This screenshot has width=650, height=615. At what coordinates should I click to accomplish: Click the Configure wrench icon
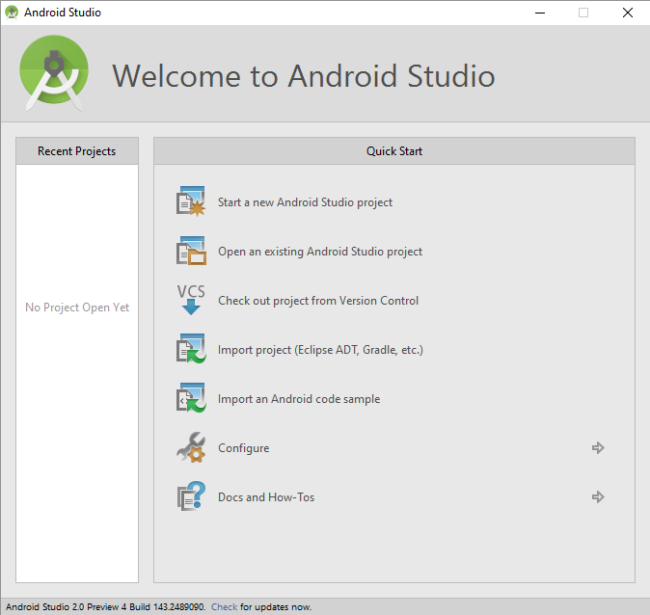pos(191,448)
